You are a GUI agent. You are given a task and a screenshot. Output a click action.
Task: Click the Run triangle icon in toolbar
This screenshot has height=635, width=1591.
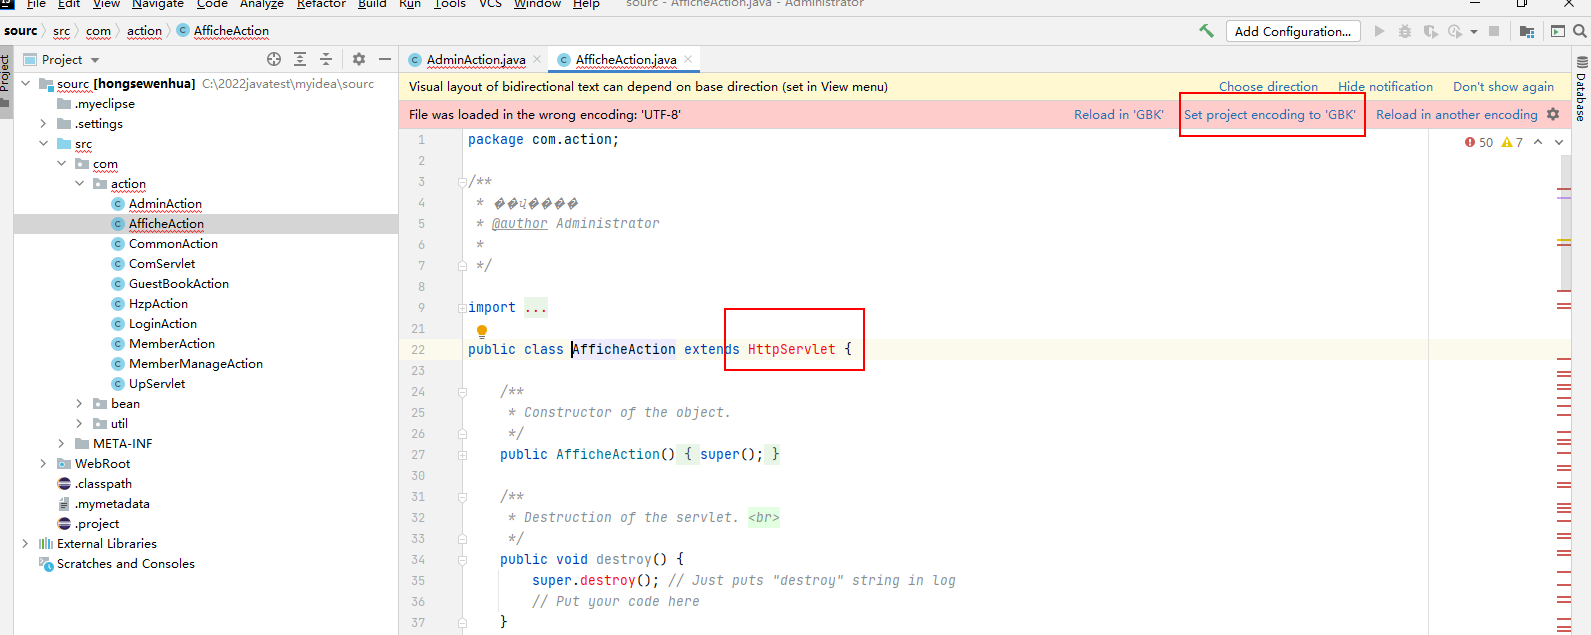[1380, 31]
